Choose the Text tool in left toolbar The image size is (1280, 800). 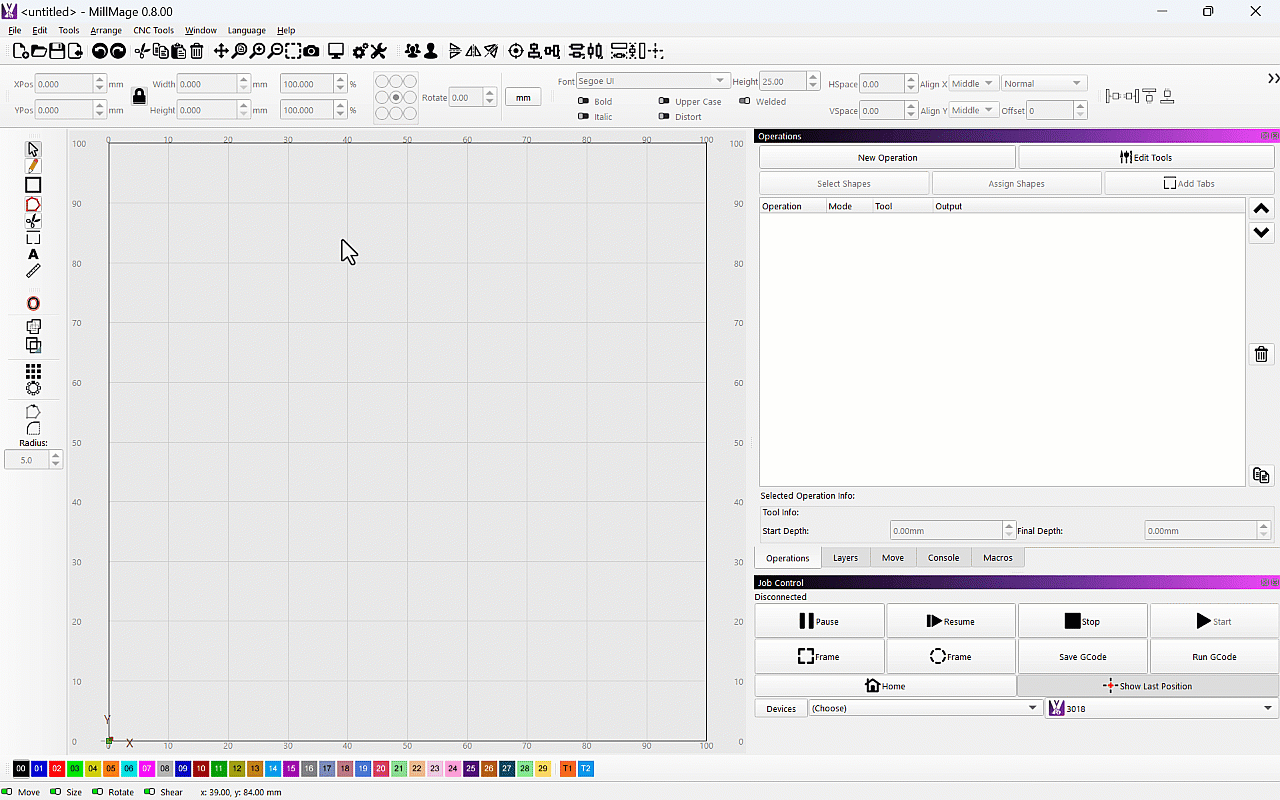(x=33, y=255)
